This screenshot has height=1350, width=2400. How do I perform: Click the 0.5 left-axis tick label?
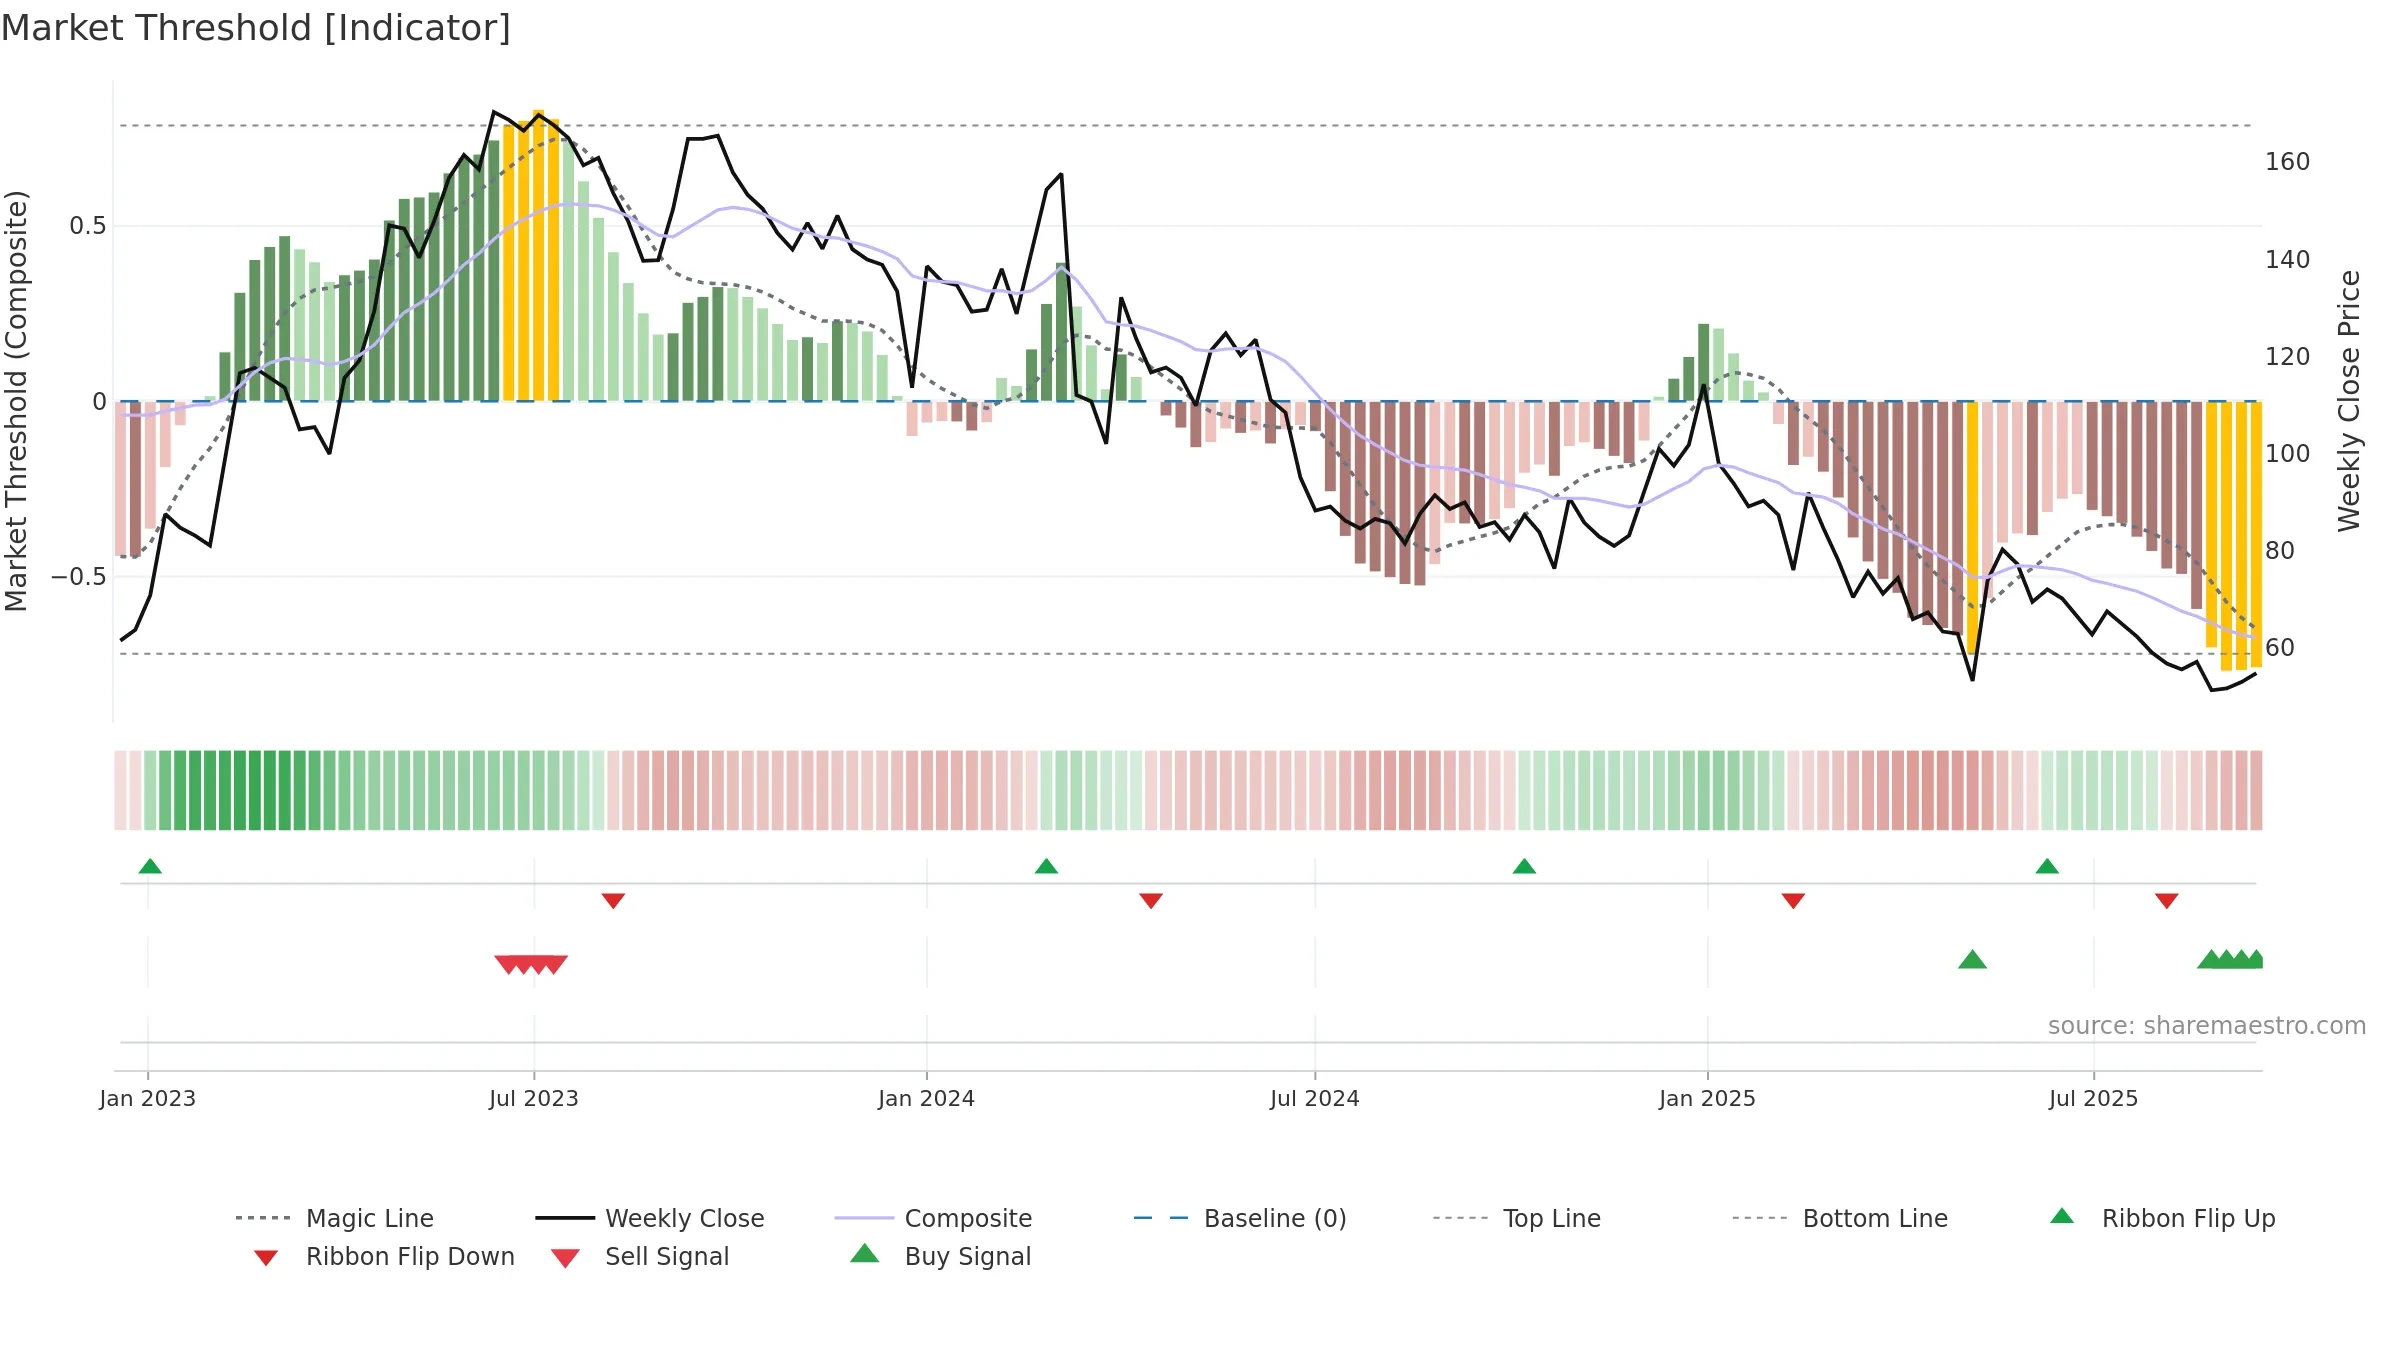pos(88,226)
